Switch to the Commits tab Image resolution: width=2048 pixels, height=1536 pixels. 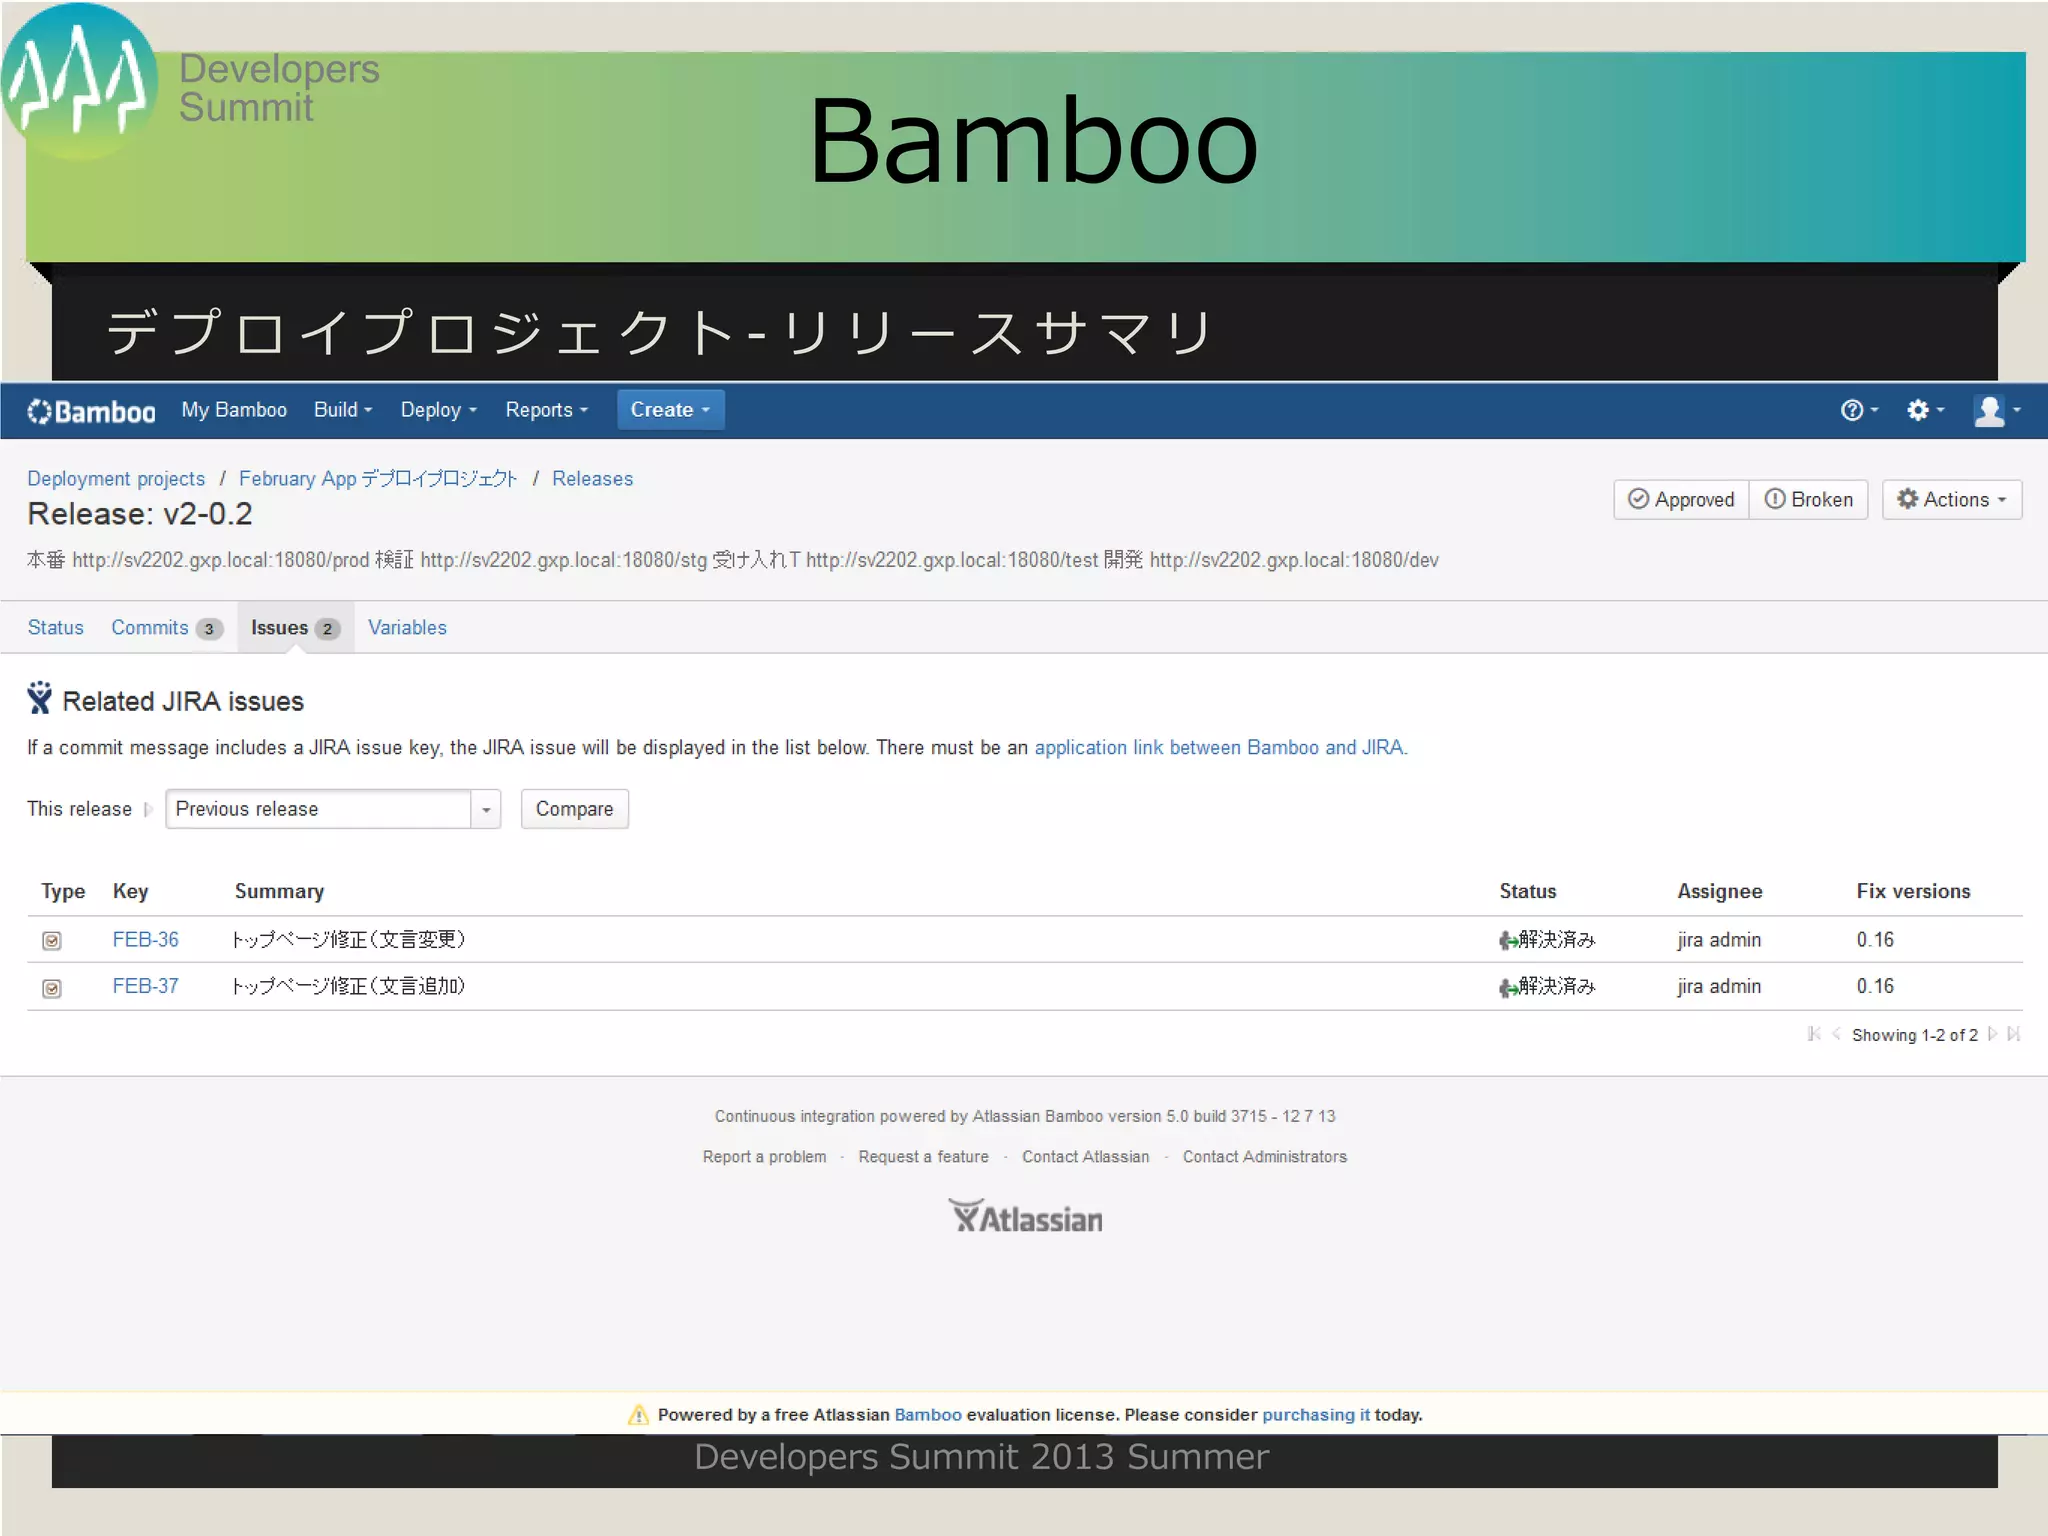coord(167,627)
